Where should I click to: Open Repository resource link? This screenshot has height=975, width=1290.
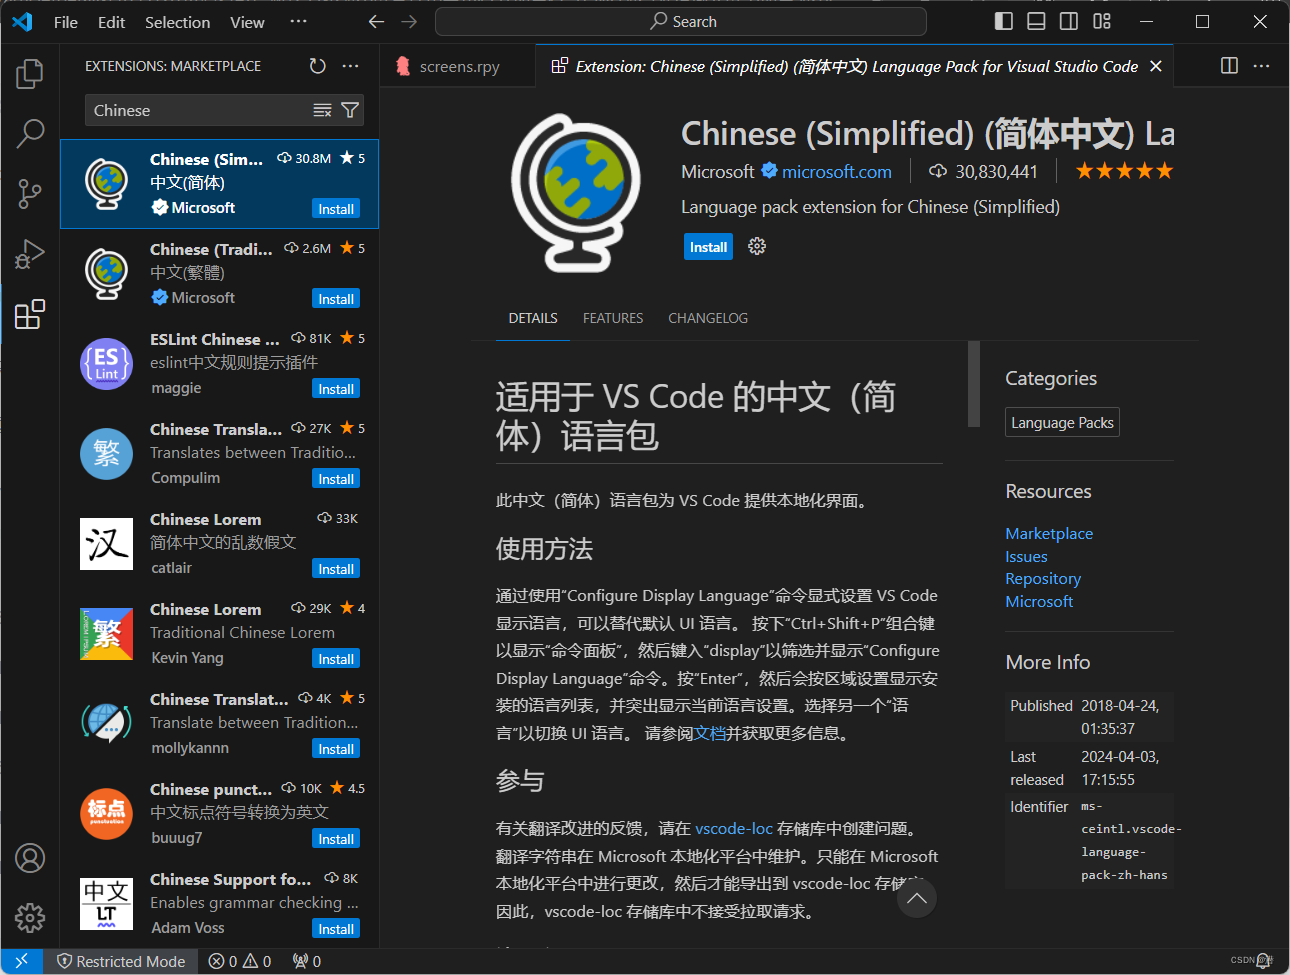(1043, 579)
